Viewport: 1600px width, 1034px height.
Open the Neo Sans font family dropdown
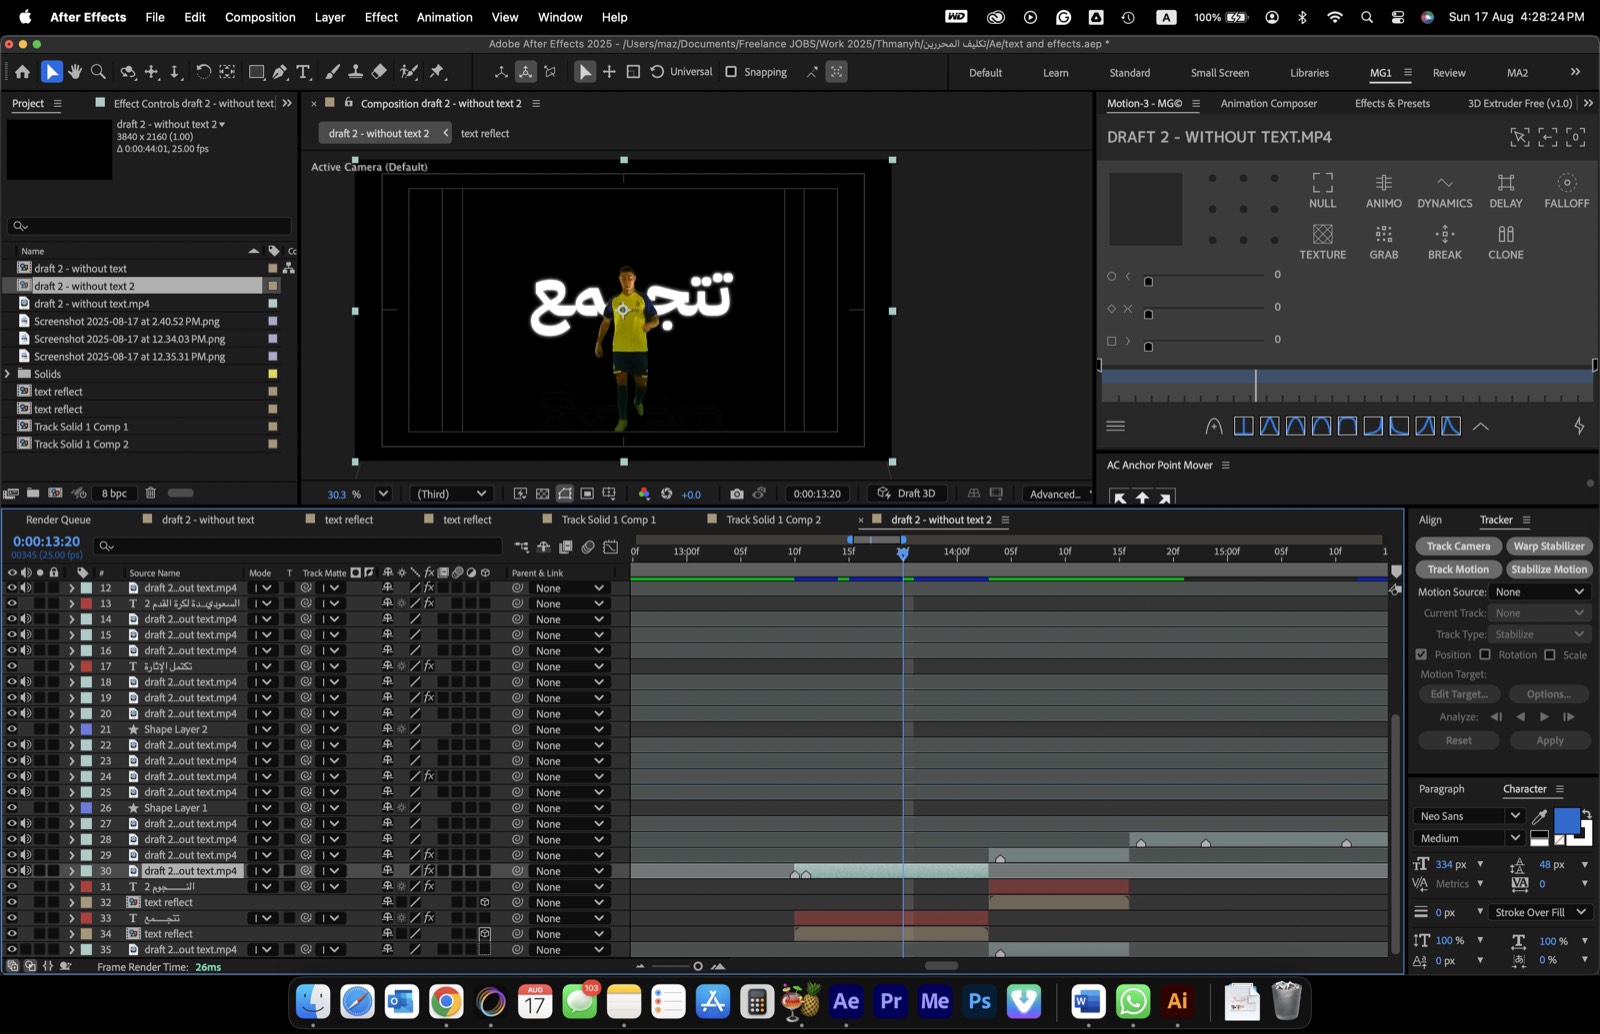click(x=1468, y=816)
